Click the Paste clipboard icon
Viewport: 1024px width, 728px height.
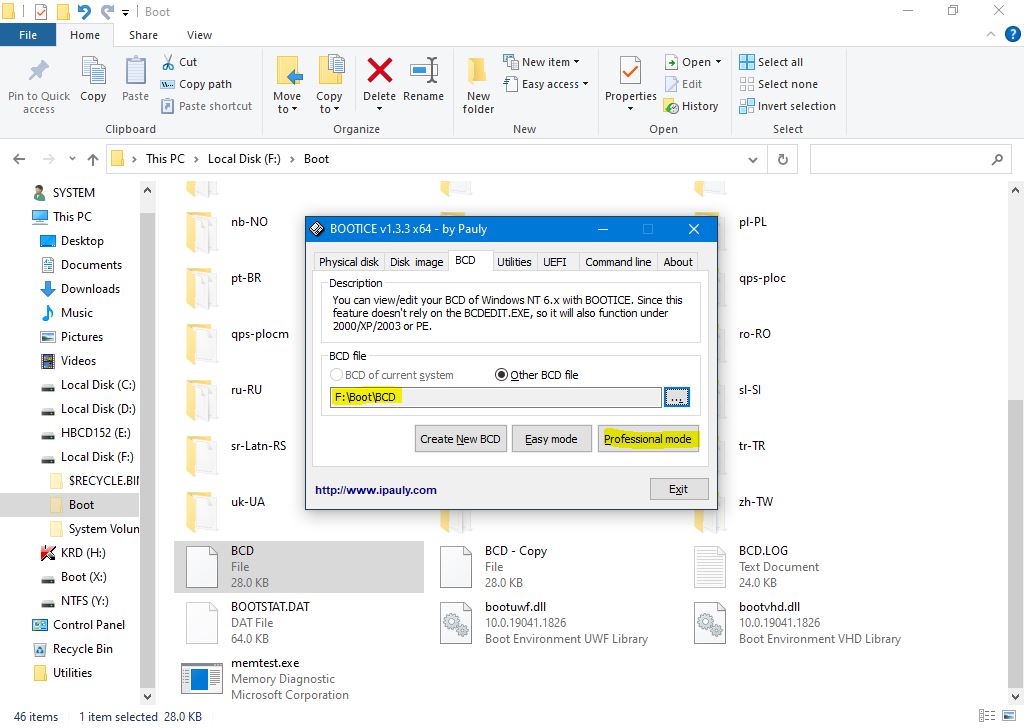135,72
